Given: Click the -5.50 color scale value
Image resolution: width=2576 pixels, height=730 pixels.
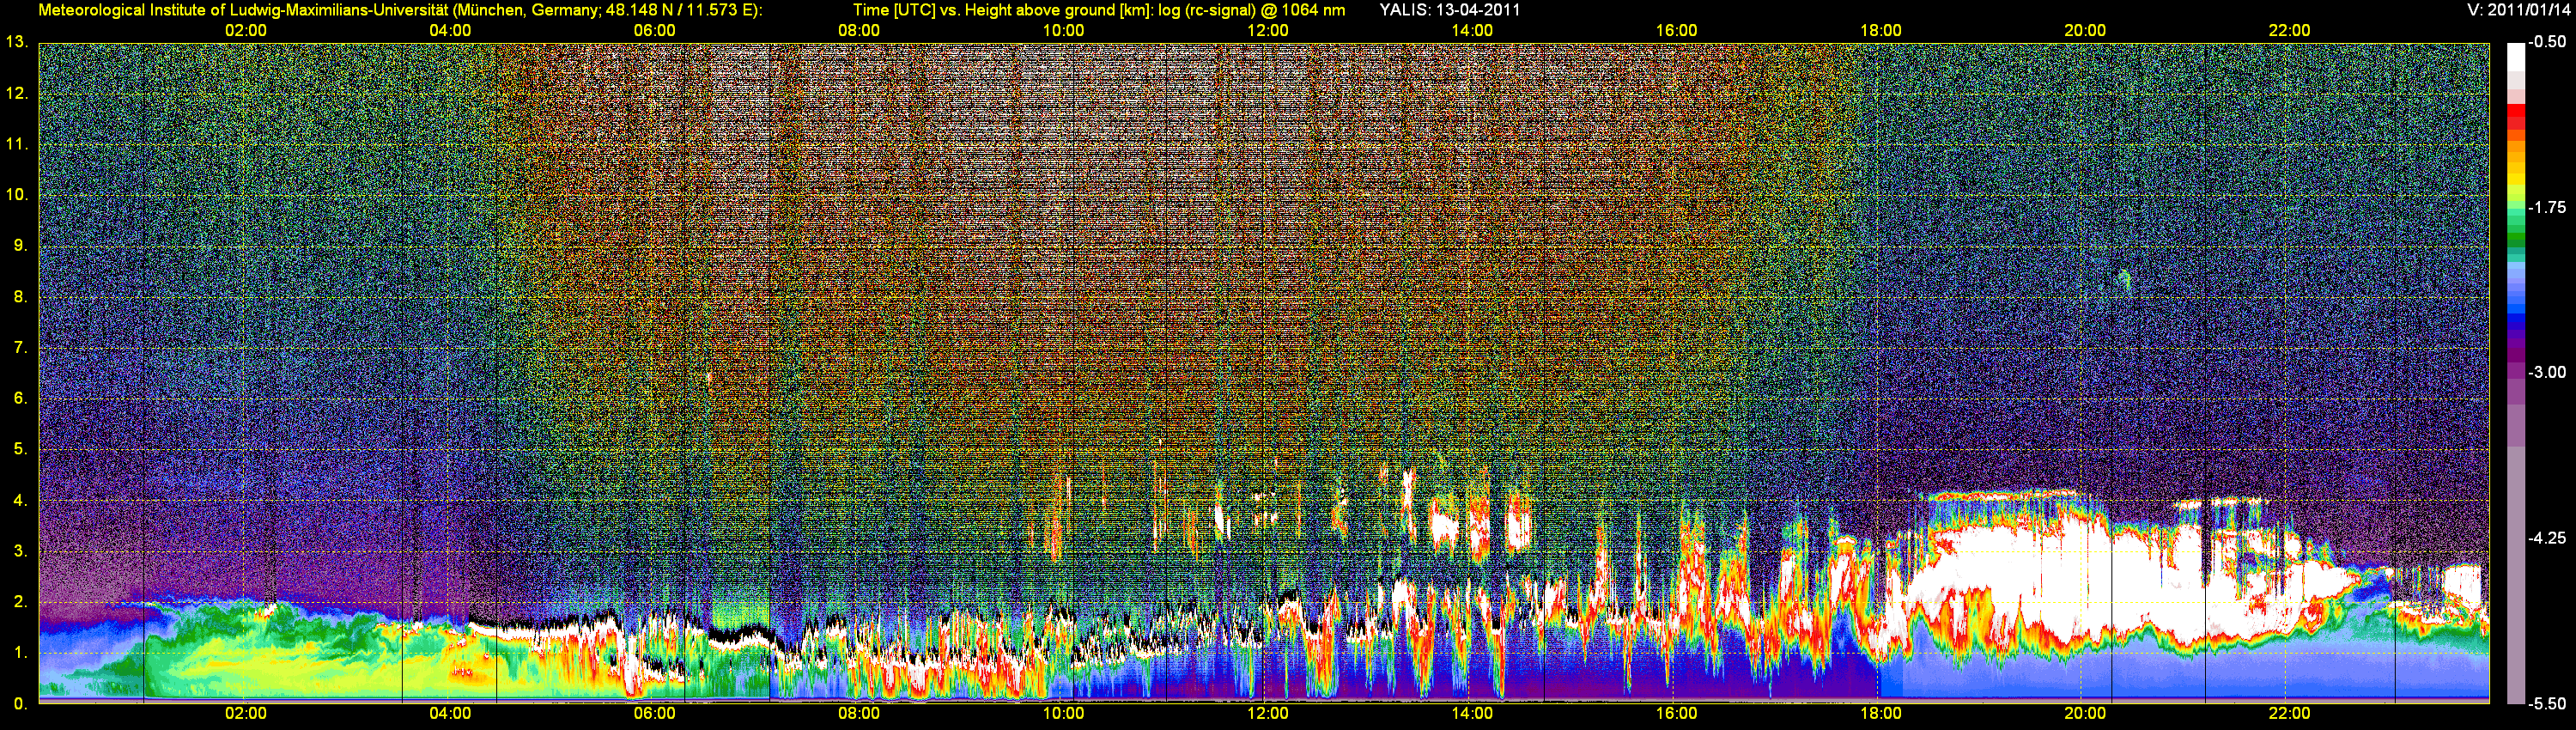Looking at the screenshot, I should click(x=2547, y=703).
